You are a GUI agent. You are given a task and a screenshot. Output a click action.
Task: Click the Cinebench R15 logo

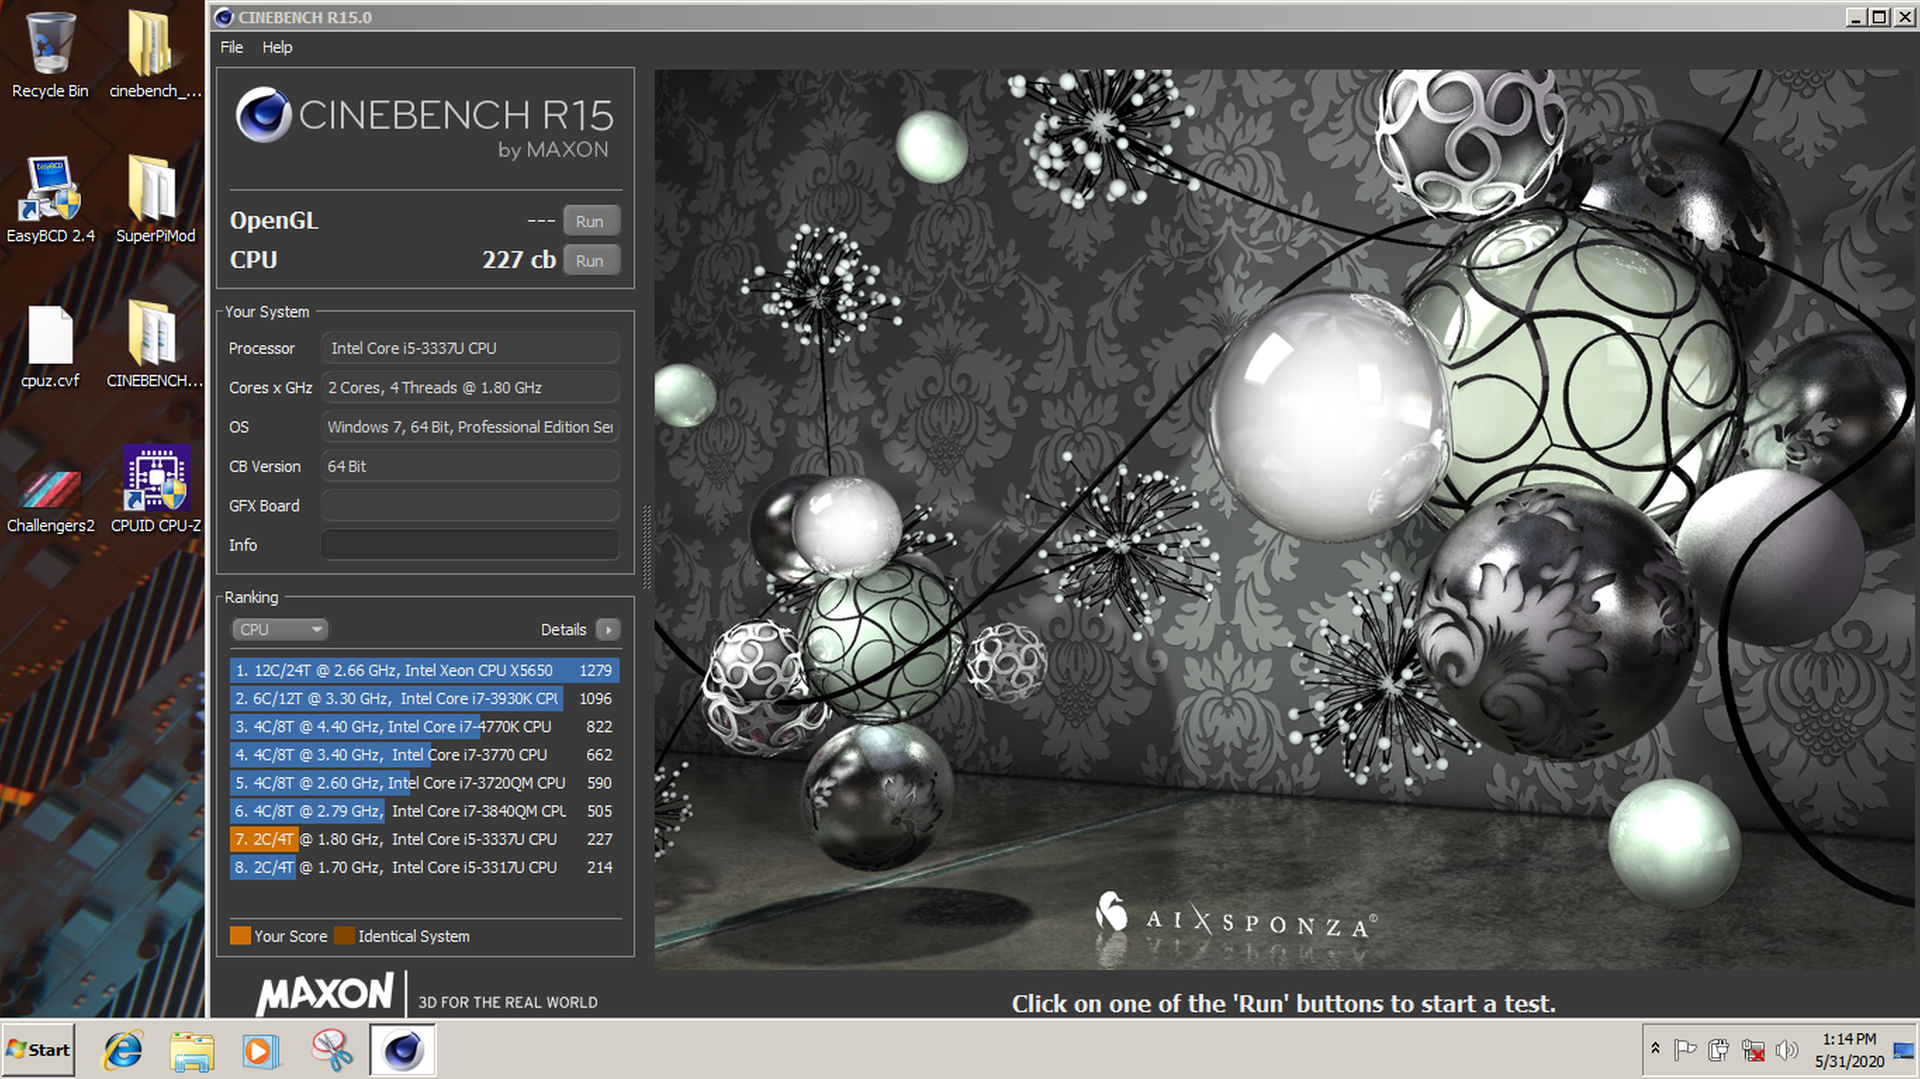[x=425, y=123]
